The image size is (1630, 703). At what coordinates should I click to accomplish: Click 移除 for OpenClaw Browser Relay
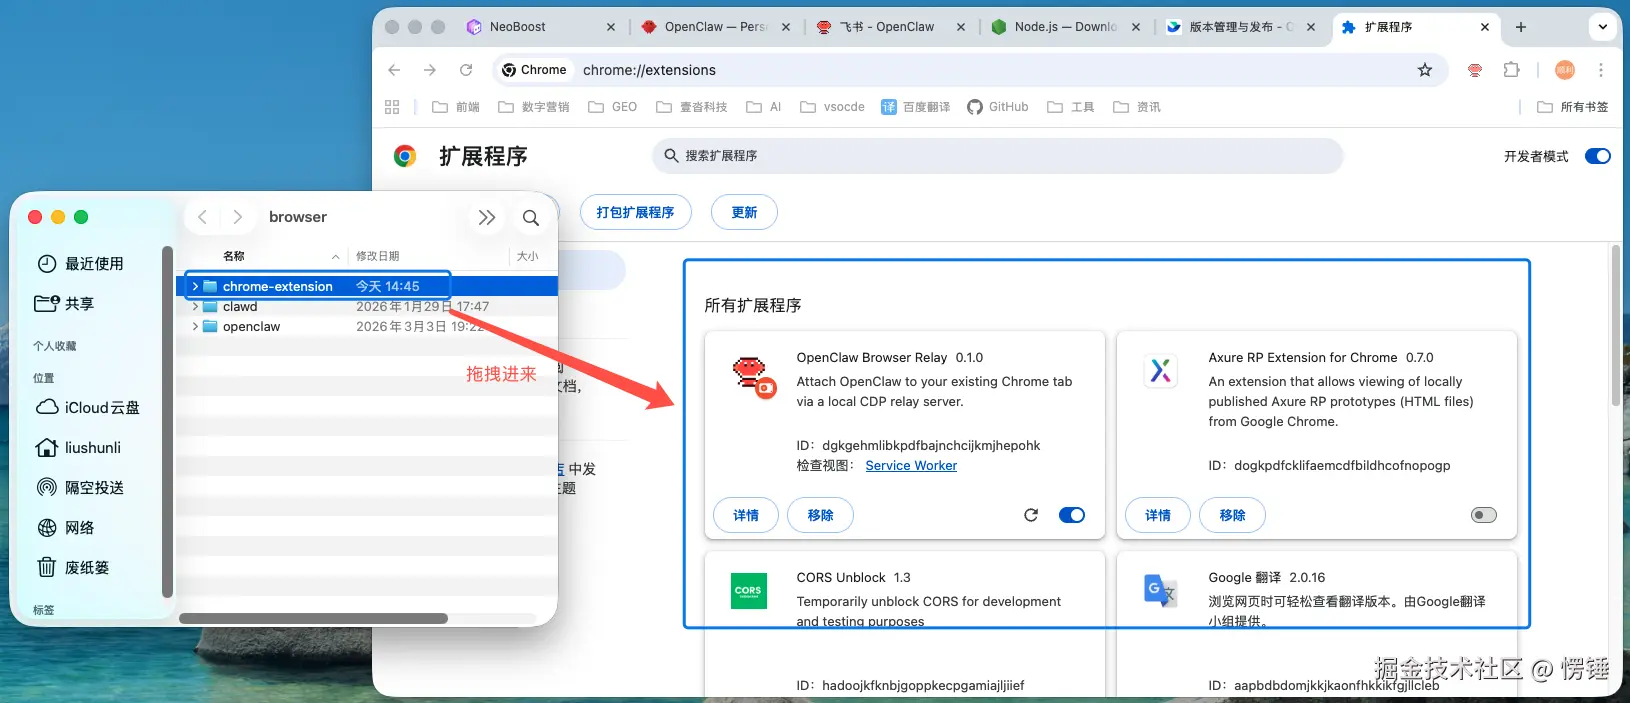(821, 515)
